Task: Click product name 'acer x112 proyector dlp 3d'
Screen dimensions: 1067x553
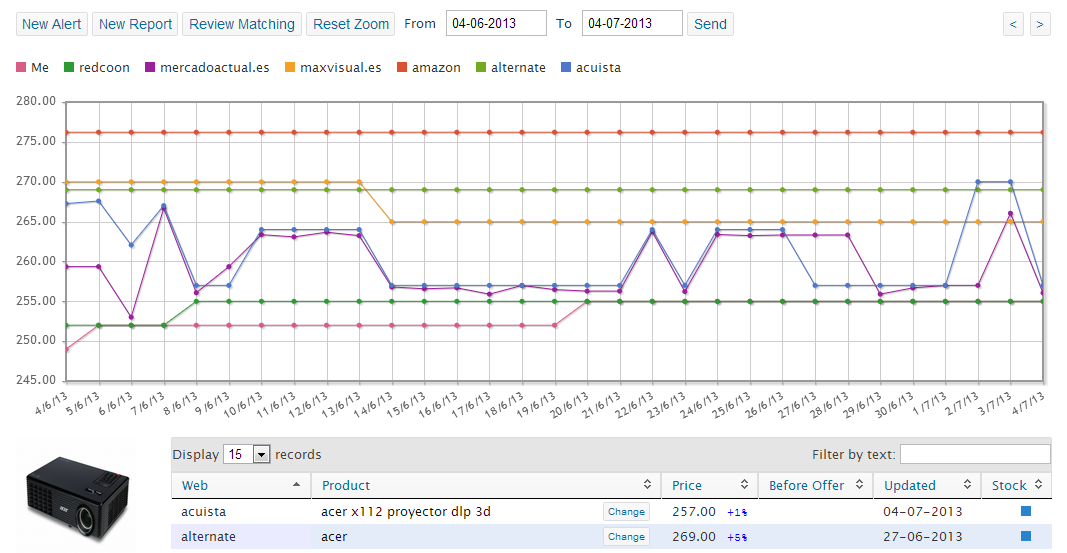Action: click(406, 512)
